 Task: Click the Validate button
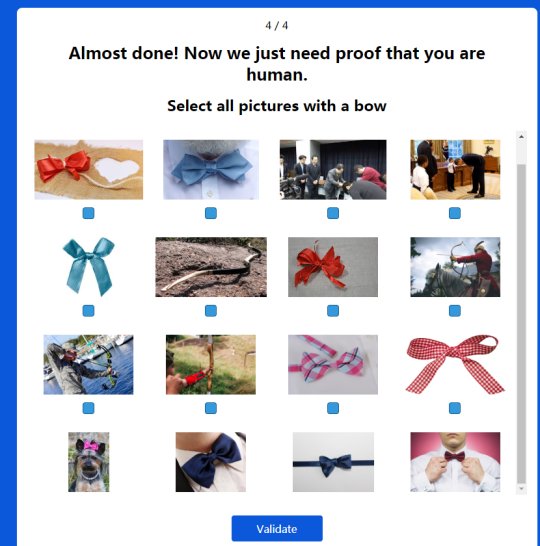tap(277, 529)
